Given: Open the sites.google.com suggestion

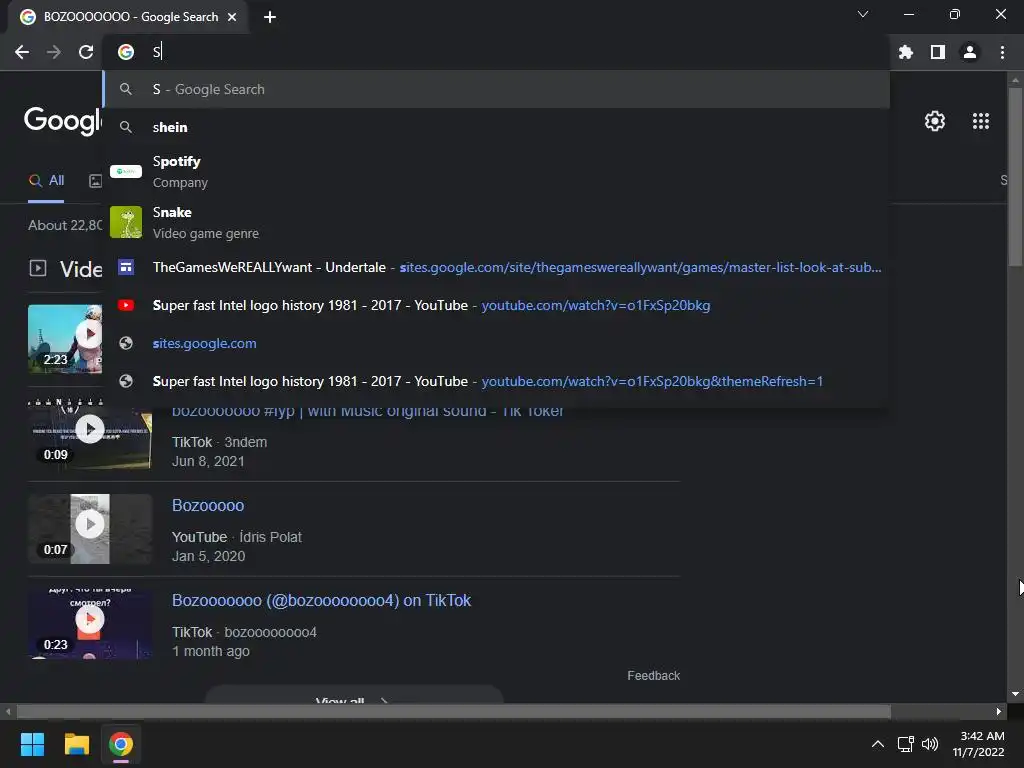Looking at the screenshot, I should 496,344.
